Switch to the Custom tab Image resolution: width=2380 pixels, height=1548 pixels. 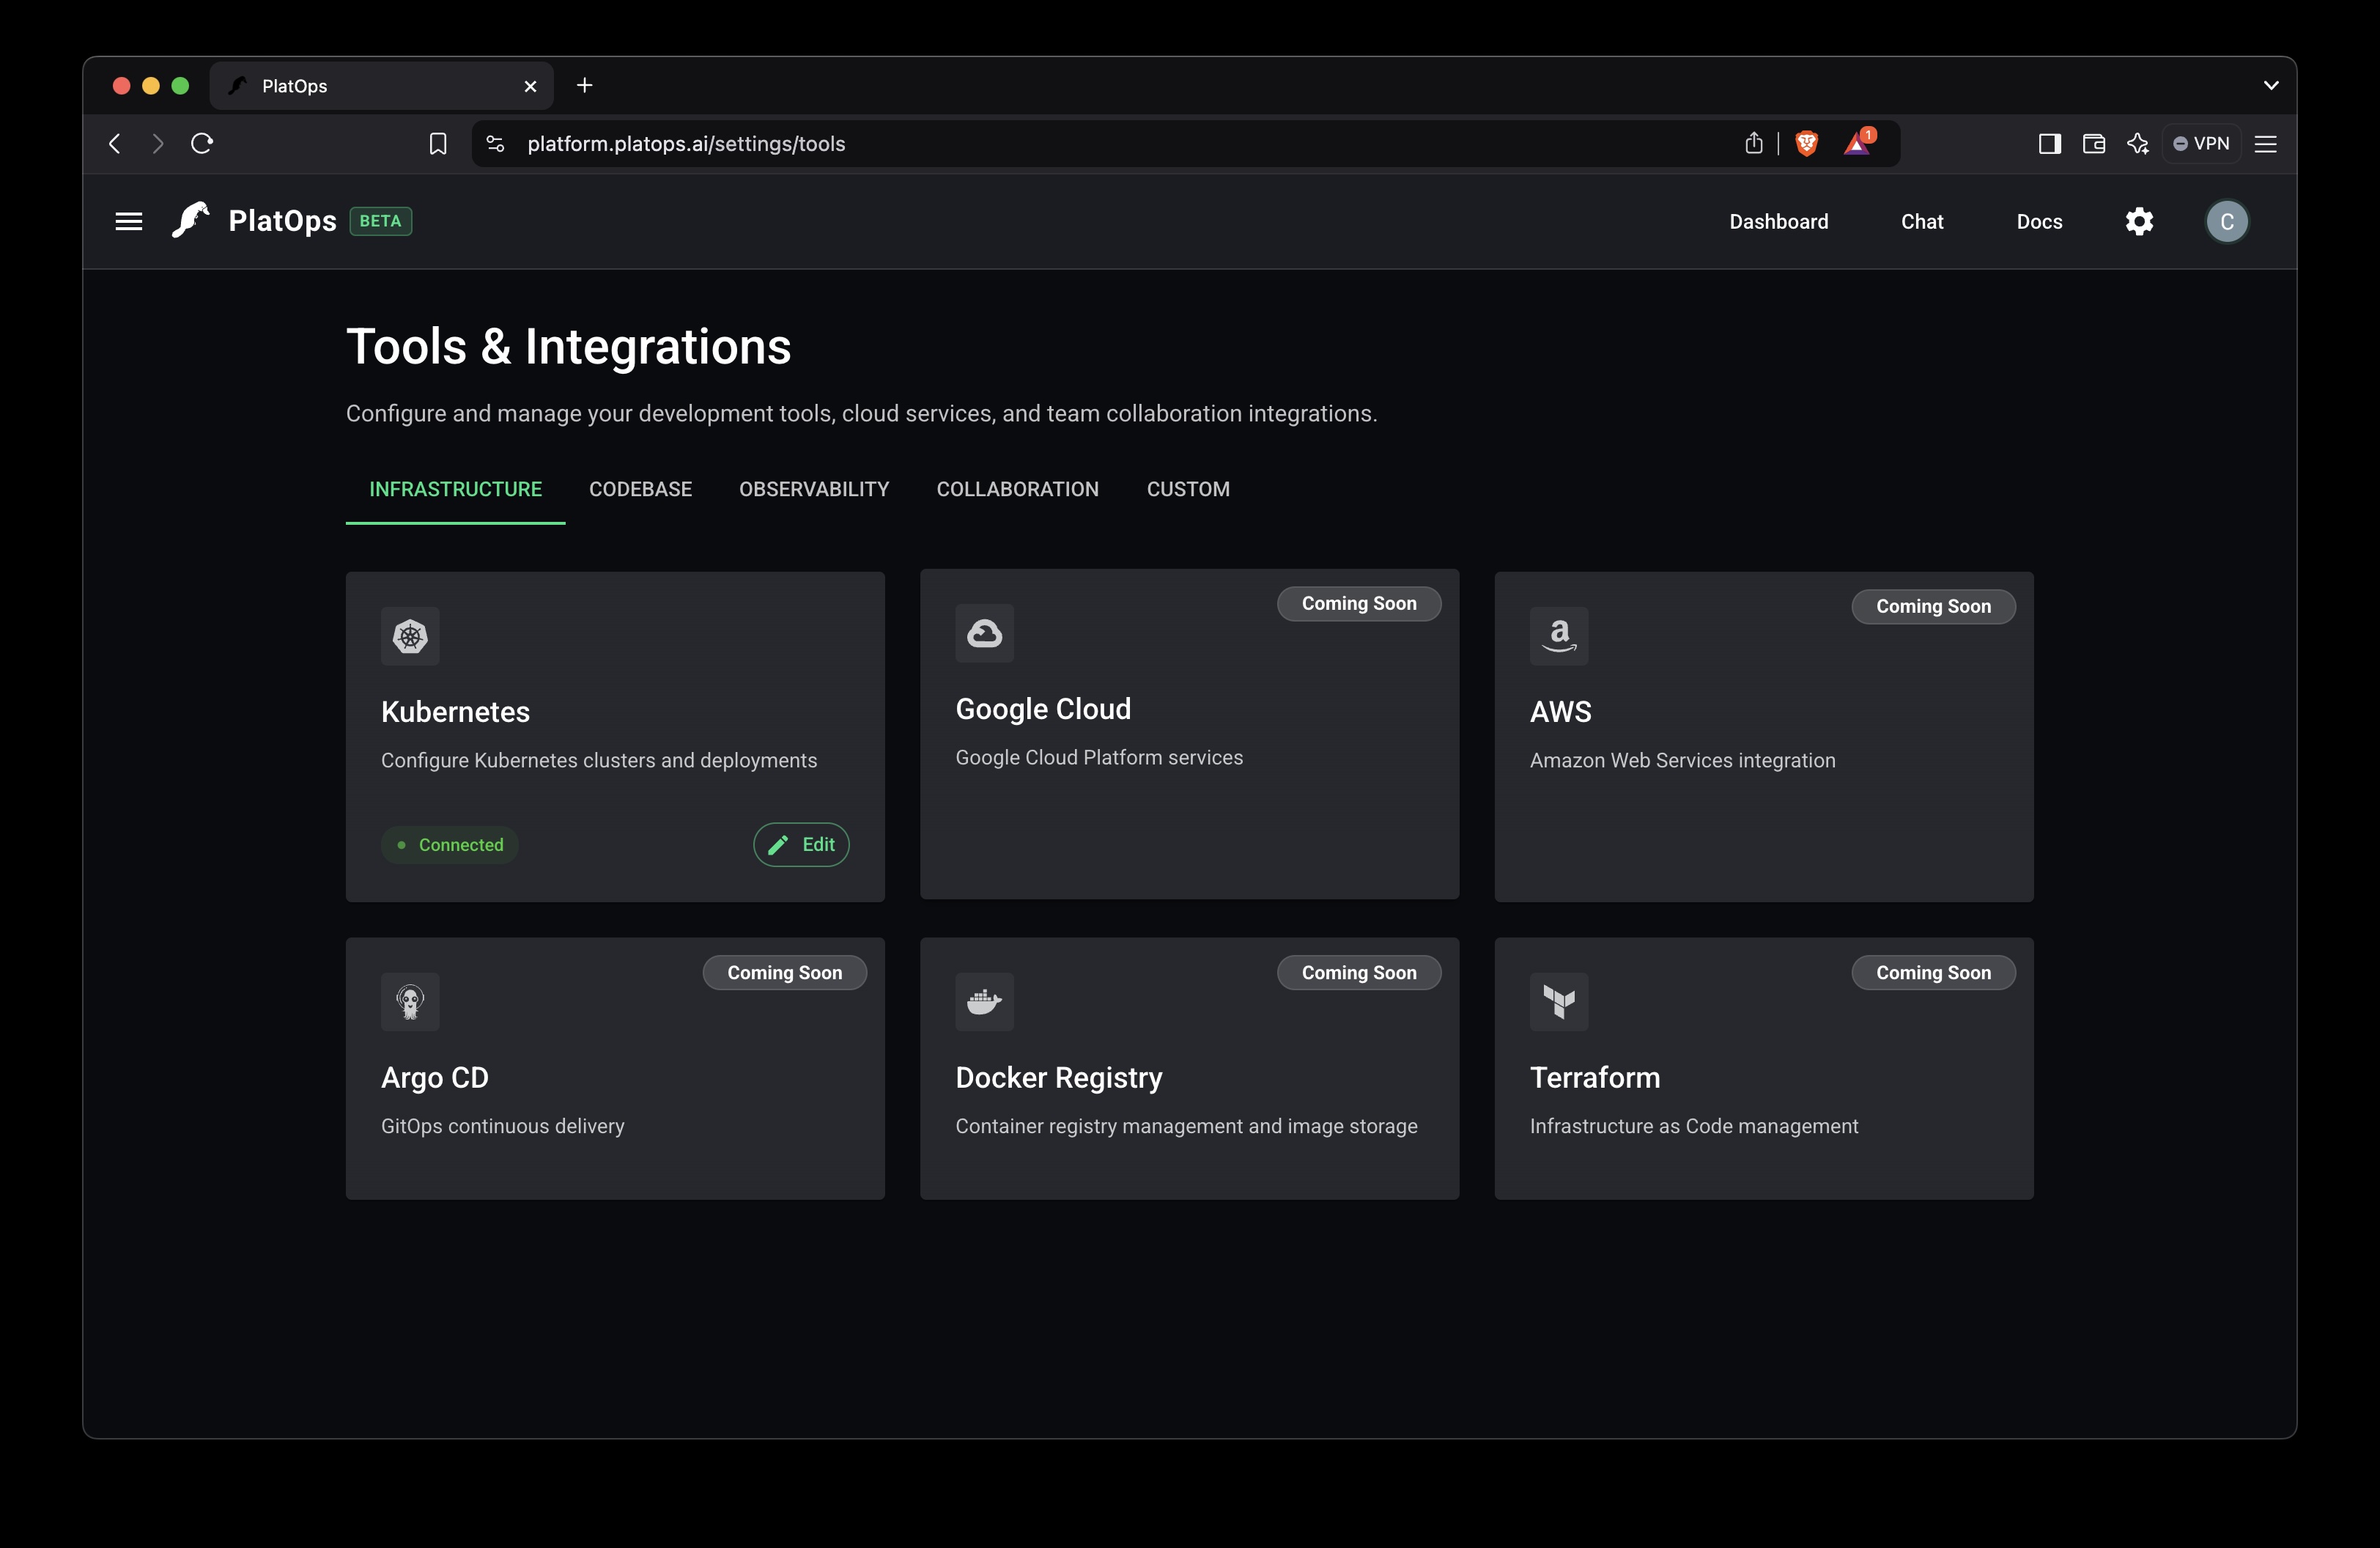click(1188, 489)
